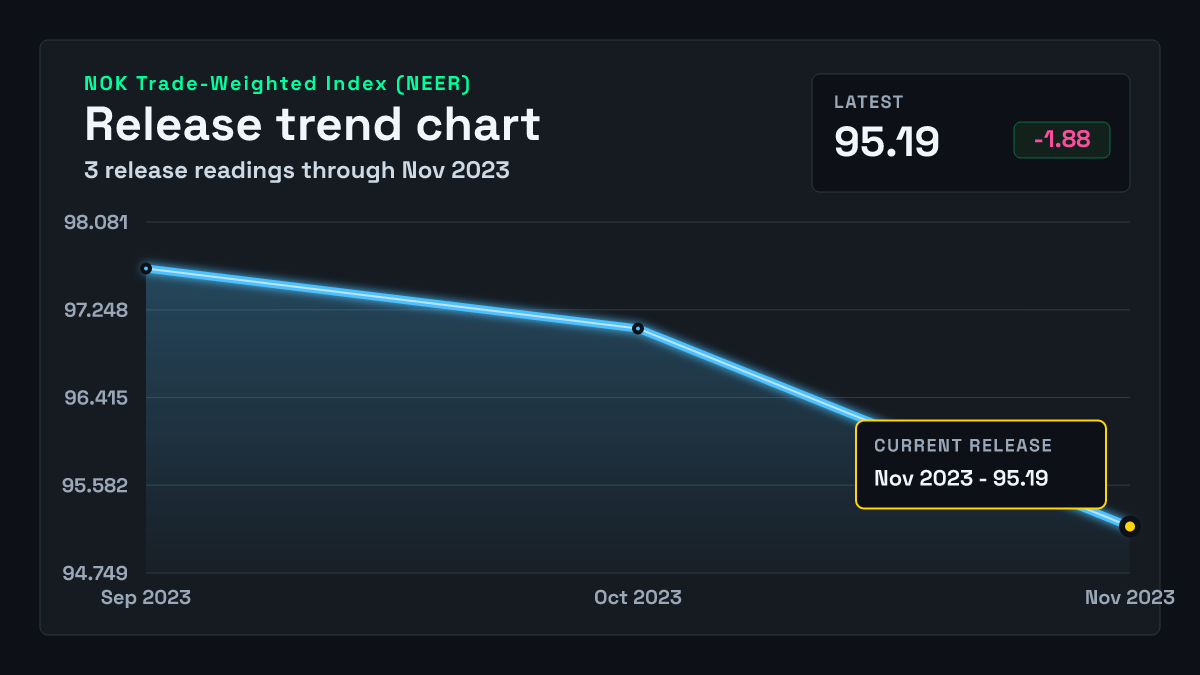The height and width of the screenshot is (675, 1200).
Task: Click the 97.248 y-axis label
Action: point(96,310)
